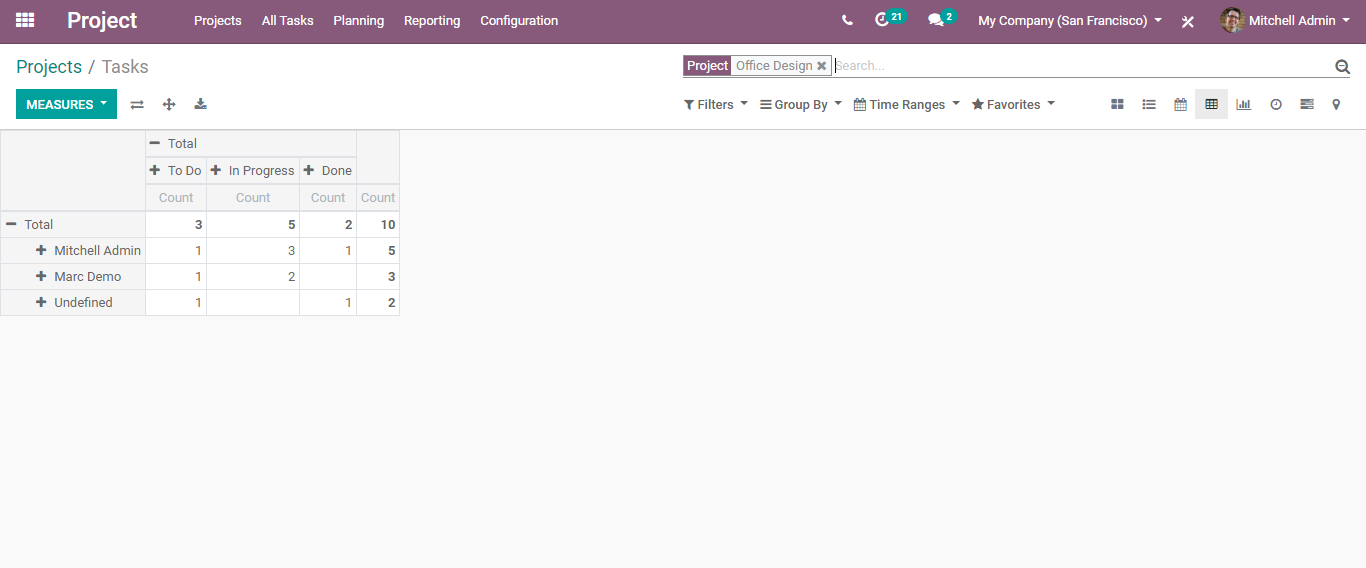Sort by To Do Count column
The width and height of the screenshot is (1366, 568).
click(176, 197)
